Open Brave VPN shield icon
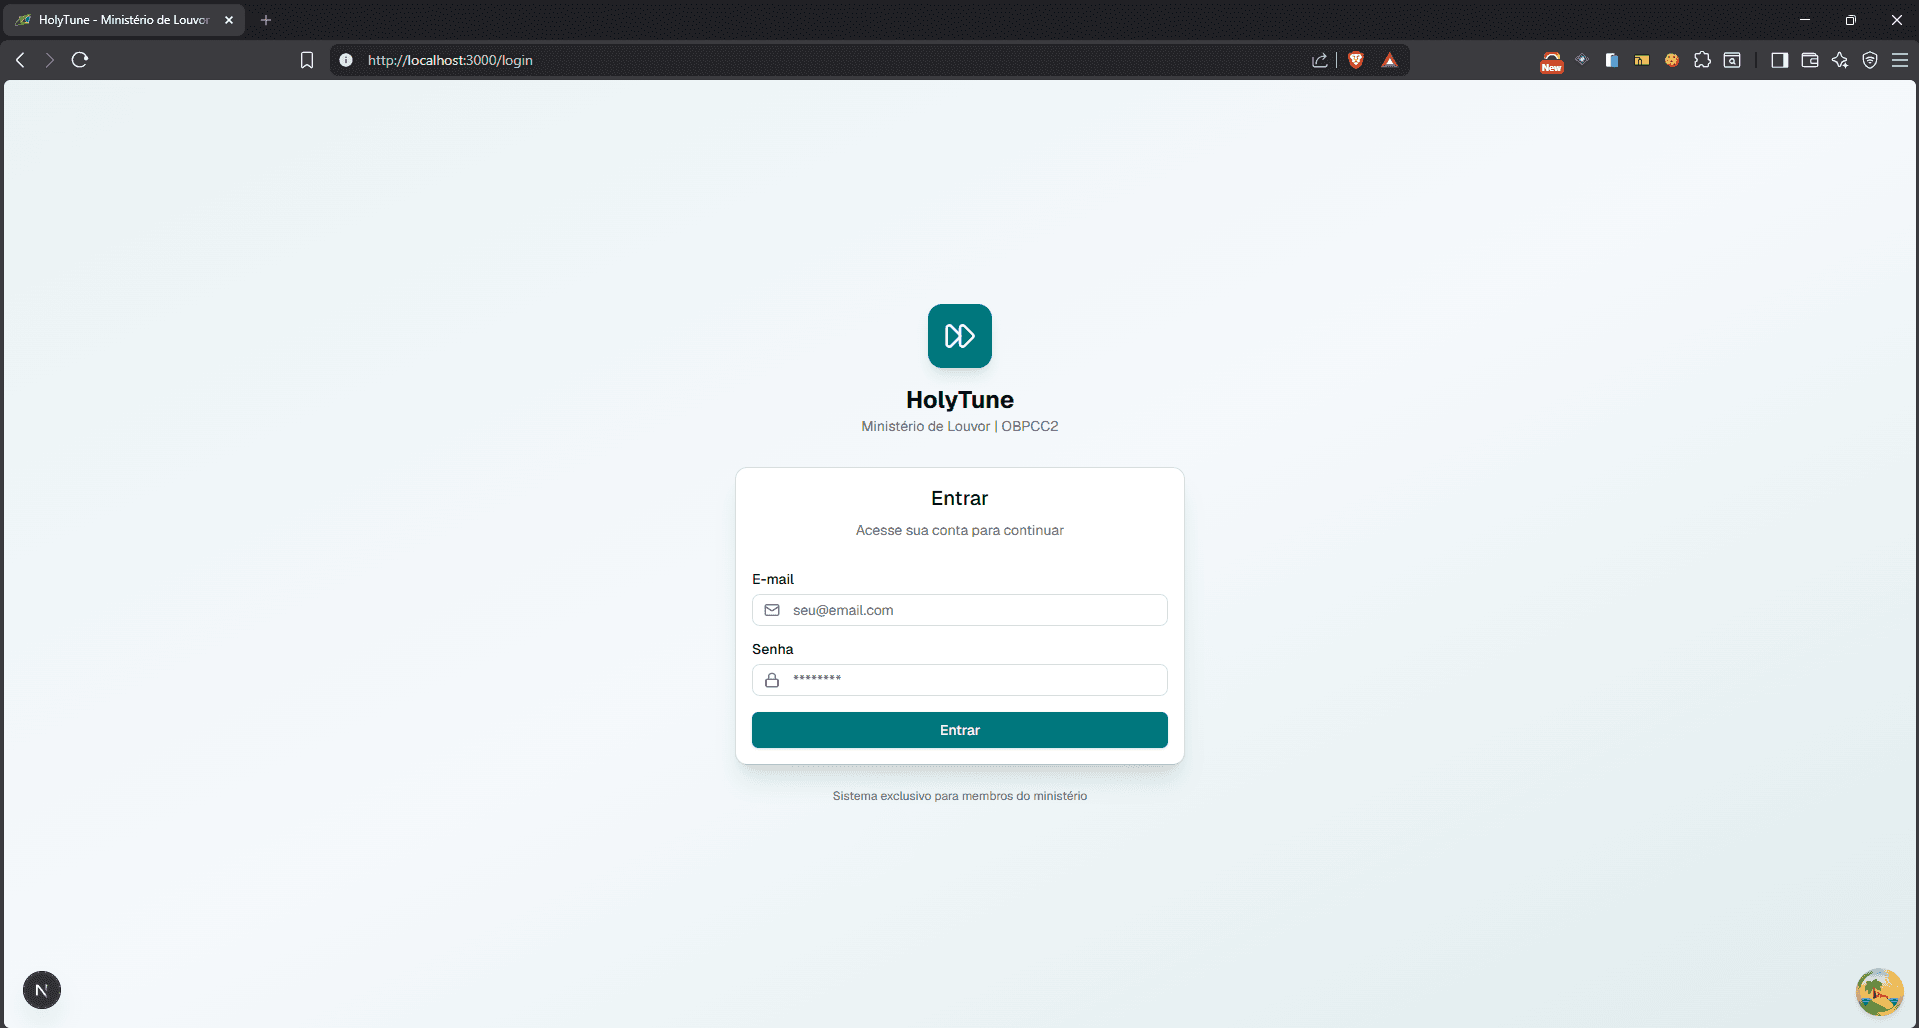Screen dimensions: 1919x1028 1870,60
